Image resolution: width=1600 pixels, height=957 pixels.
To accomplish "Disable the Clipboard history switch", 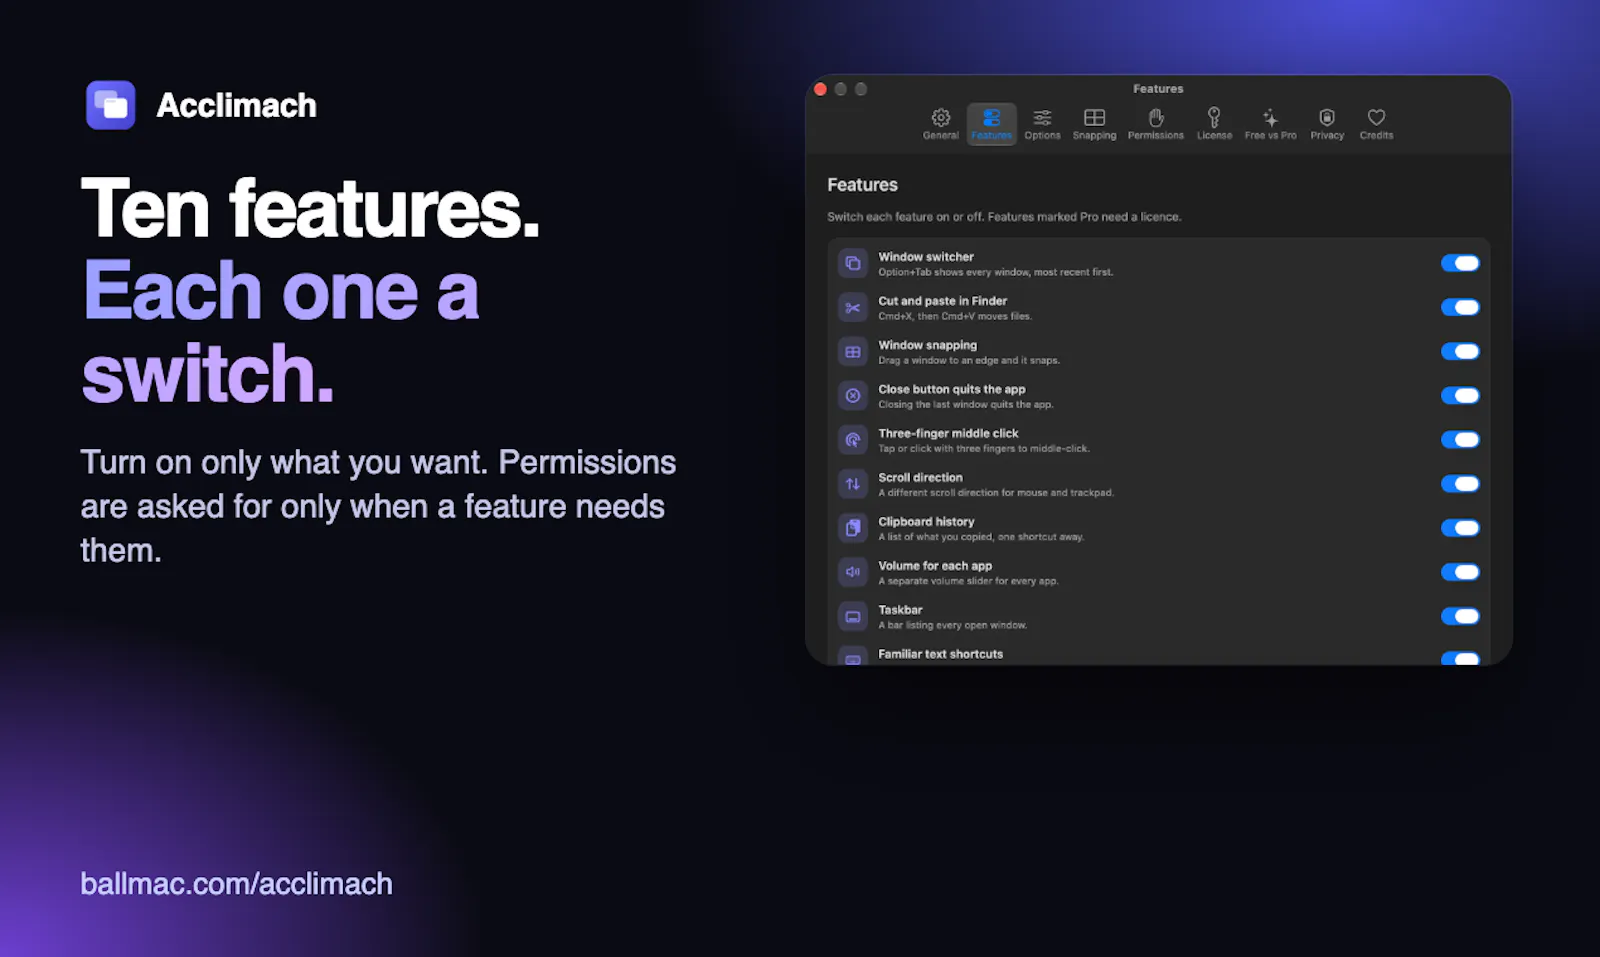I will [x=1460, y=527].
